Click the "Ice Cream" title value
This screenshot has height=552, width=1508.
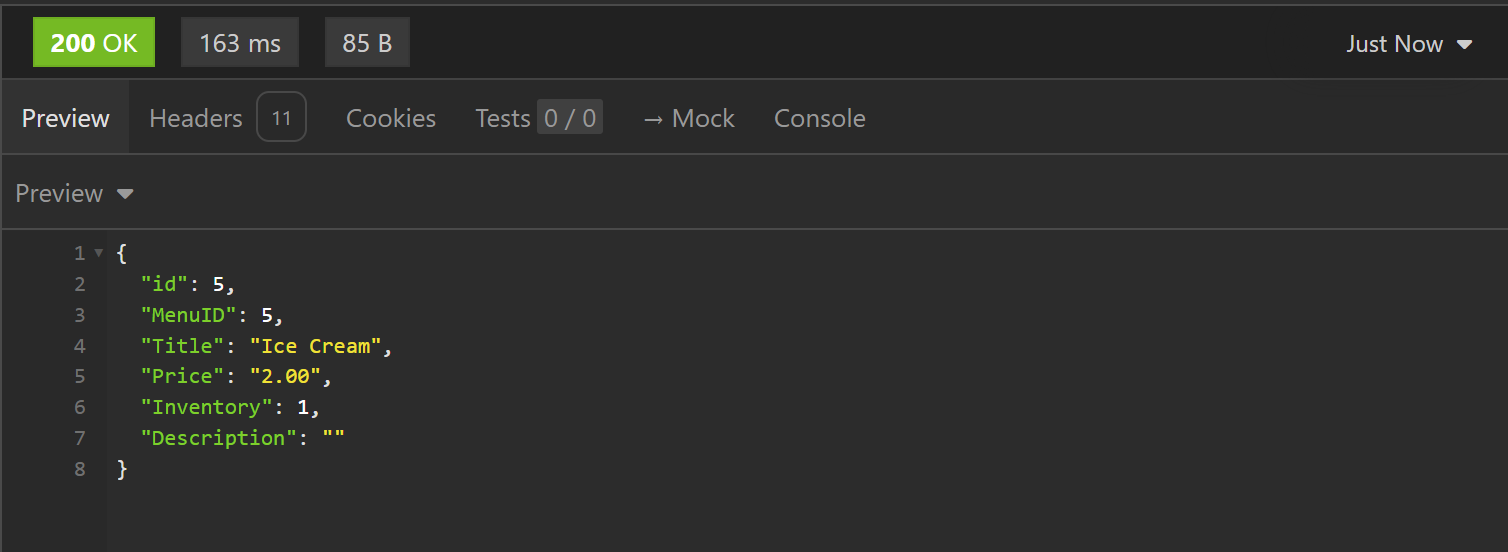tap(316, 346)
